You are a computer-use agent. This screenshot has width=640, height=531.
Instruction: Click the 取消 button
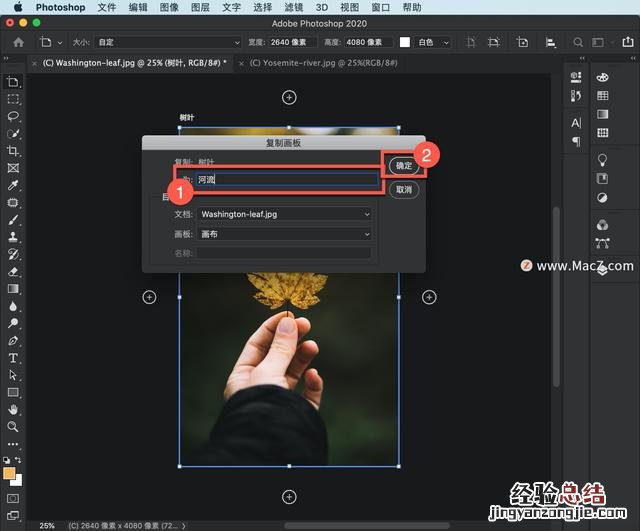[x=403, y=190]
